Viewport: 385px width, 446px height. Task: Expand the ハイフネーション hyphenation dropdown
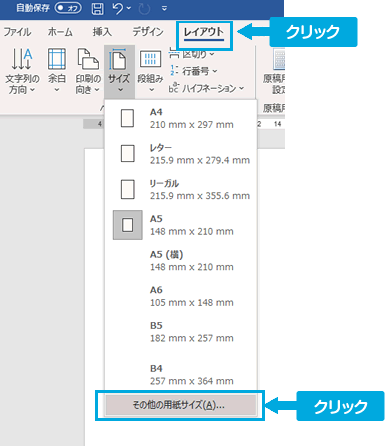(x=206, y=88)
